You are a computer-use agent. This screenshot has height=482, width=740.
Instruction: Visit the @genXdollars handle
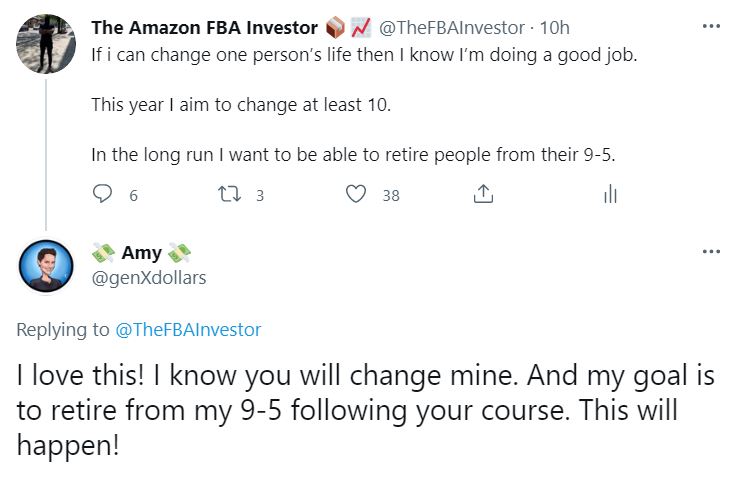(149, 278)
